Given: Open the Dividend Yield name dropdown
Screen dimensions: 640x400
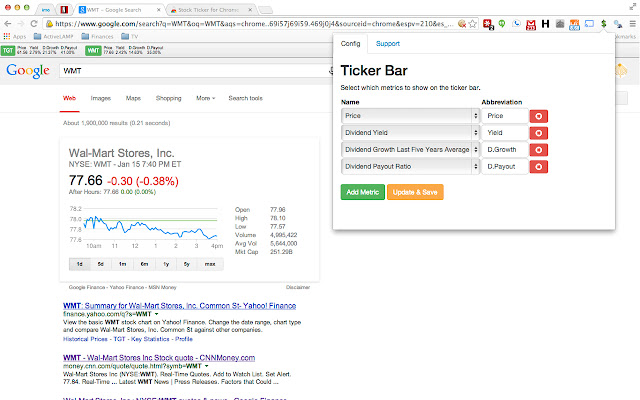Looking at the screenshot, I should coord(410,133).
